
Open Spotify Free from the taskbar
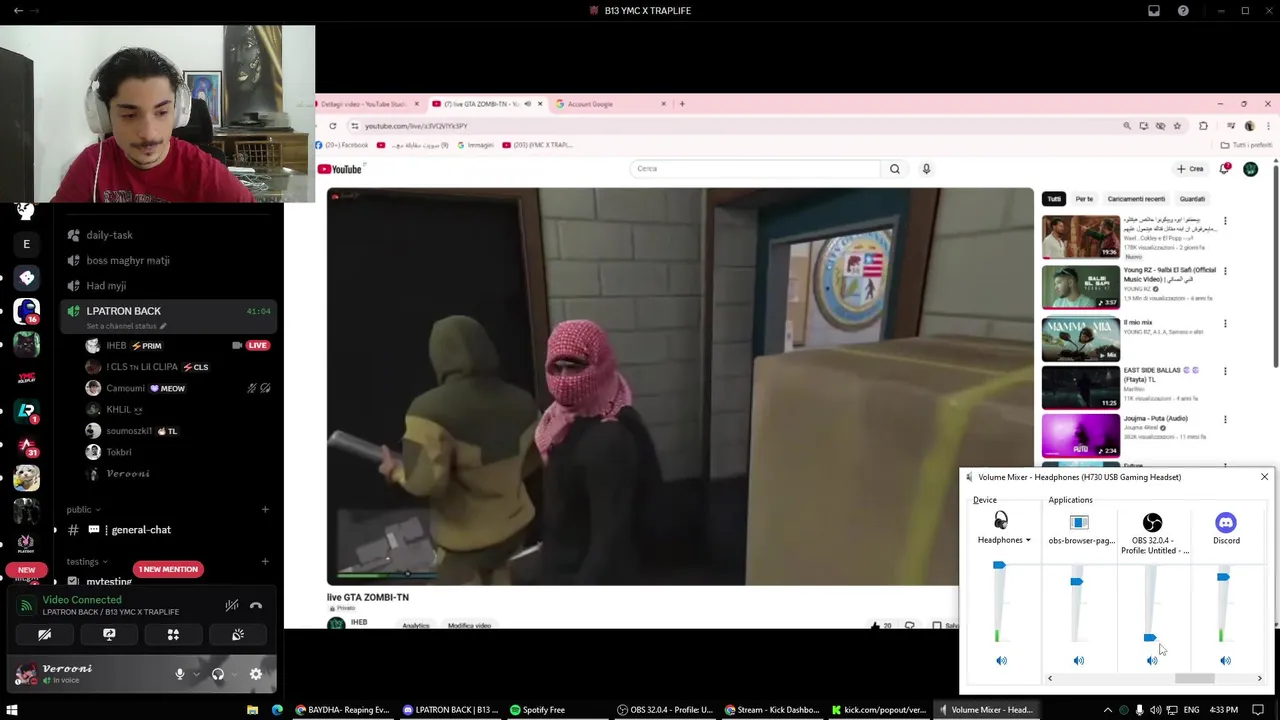tap(537, 710)
